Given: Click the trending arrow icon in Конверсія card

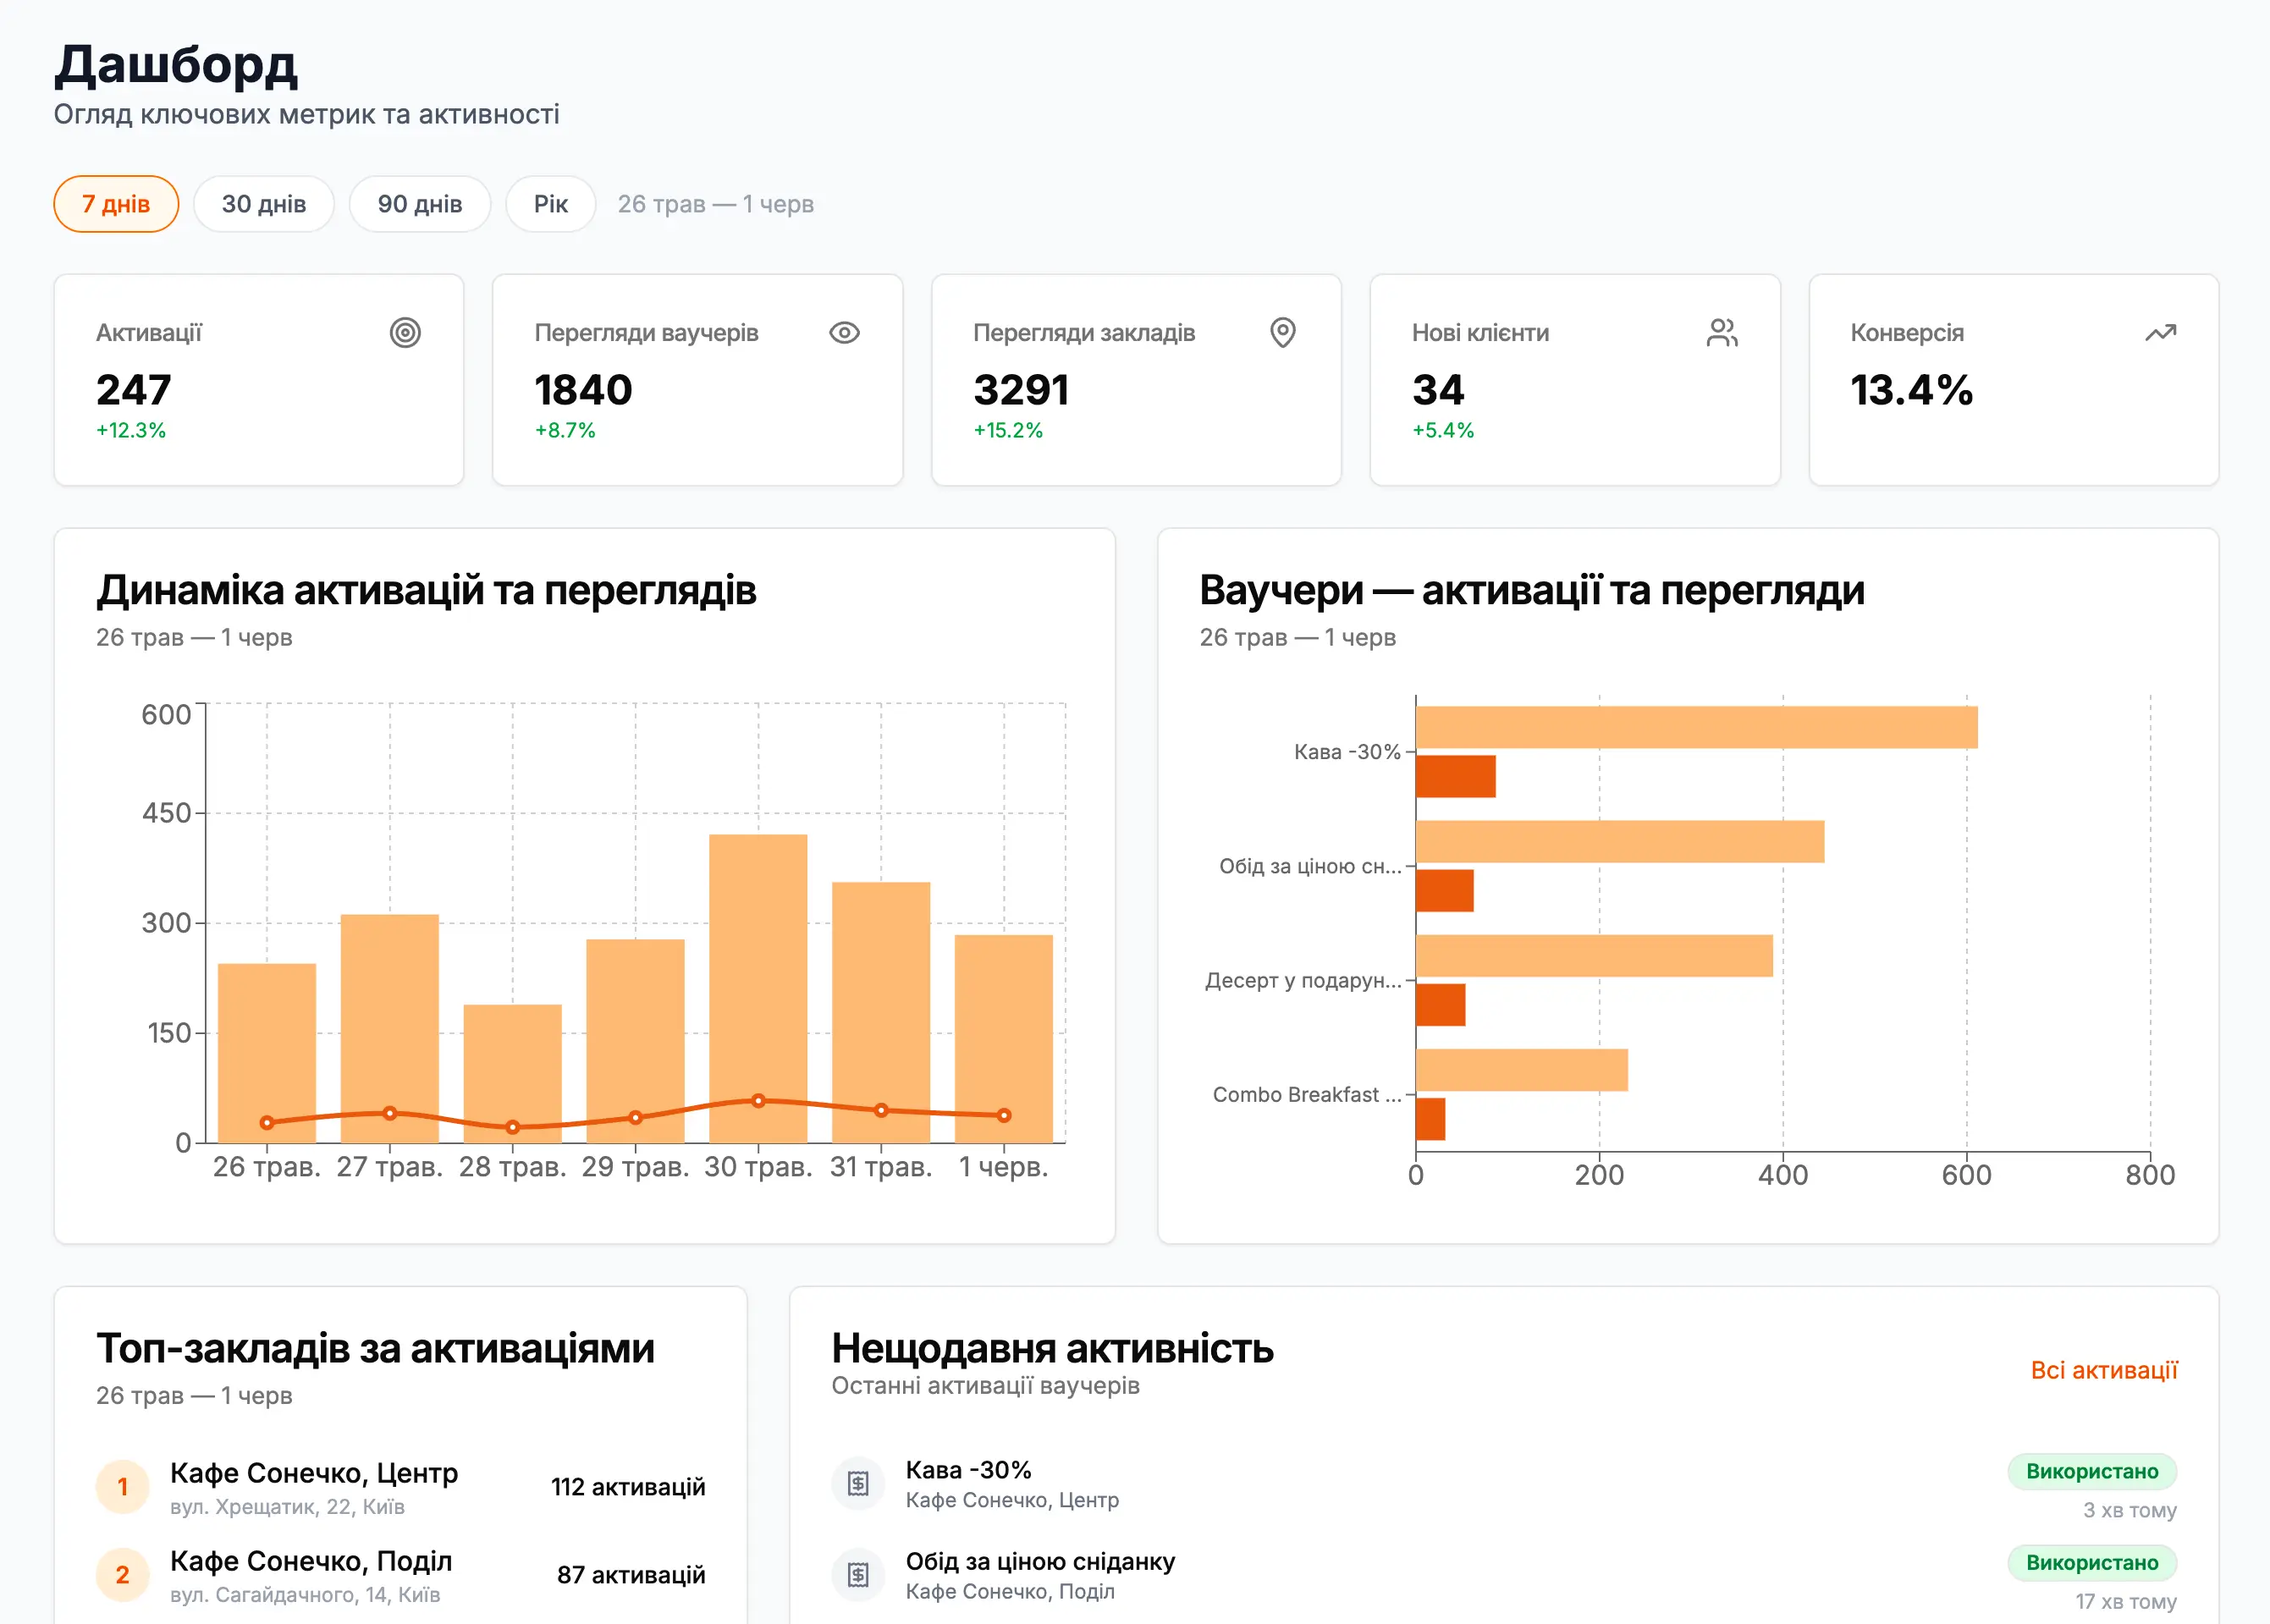Looking at the screenshot, I should pyautogui.click(x=2160, y=332).
